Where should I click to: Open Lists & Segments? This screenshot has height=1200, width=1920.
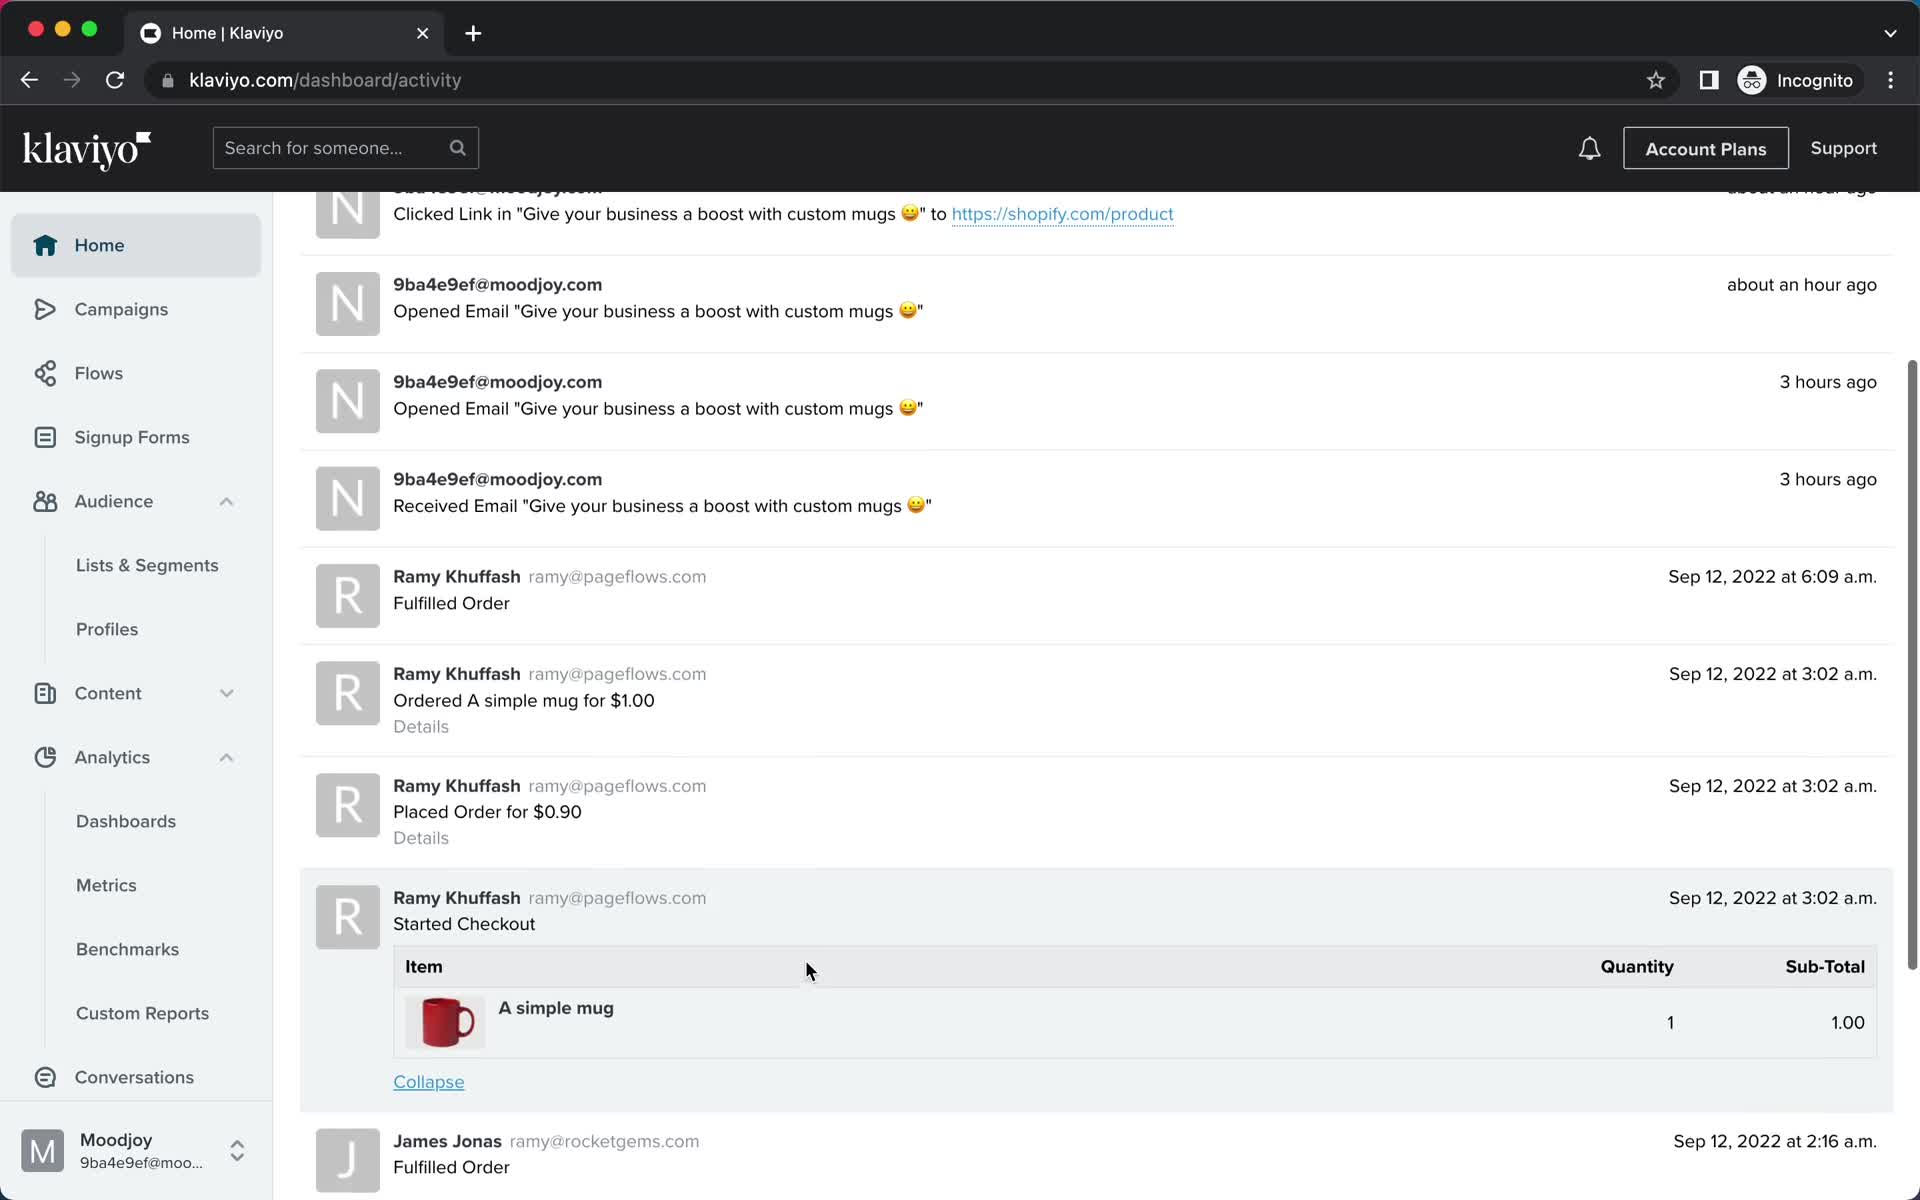pyautogui.click(x=147, y=565)
